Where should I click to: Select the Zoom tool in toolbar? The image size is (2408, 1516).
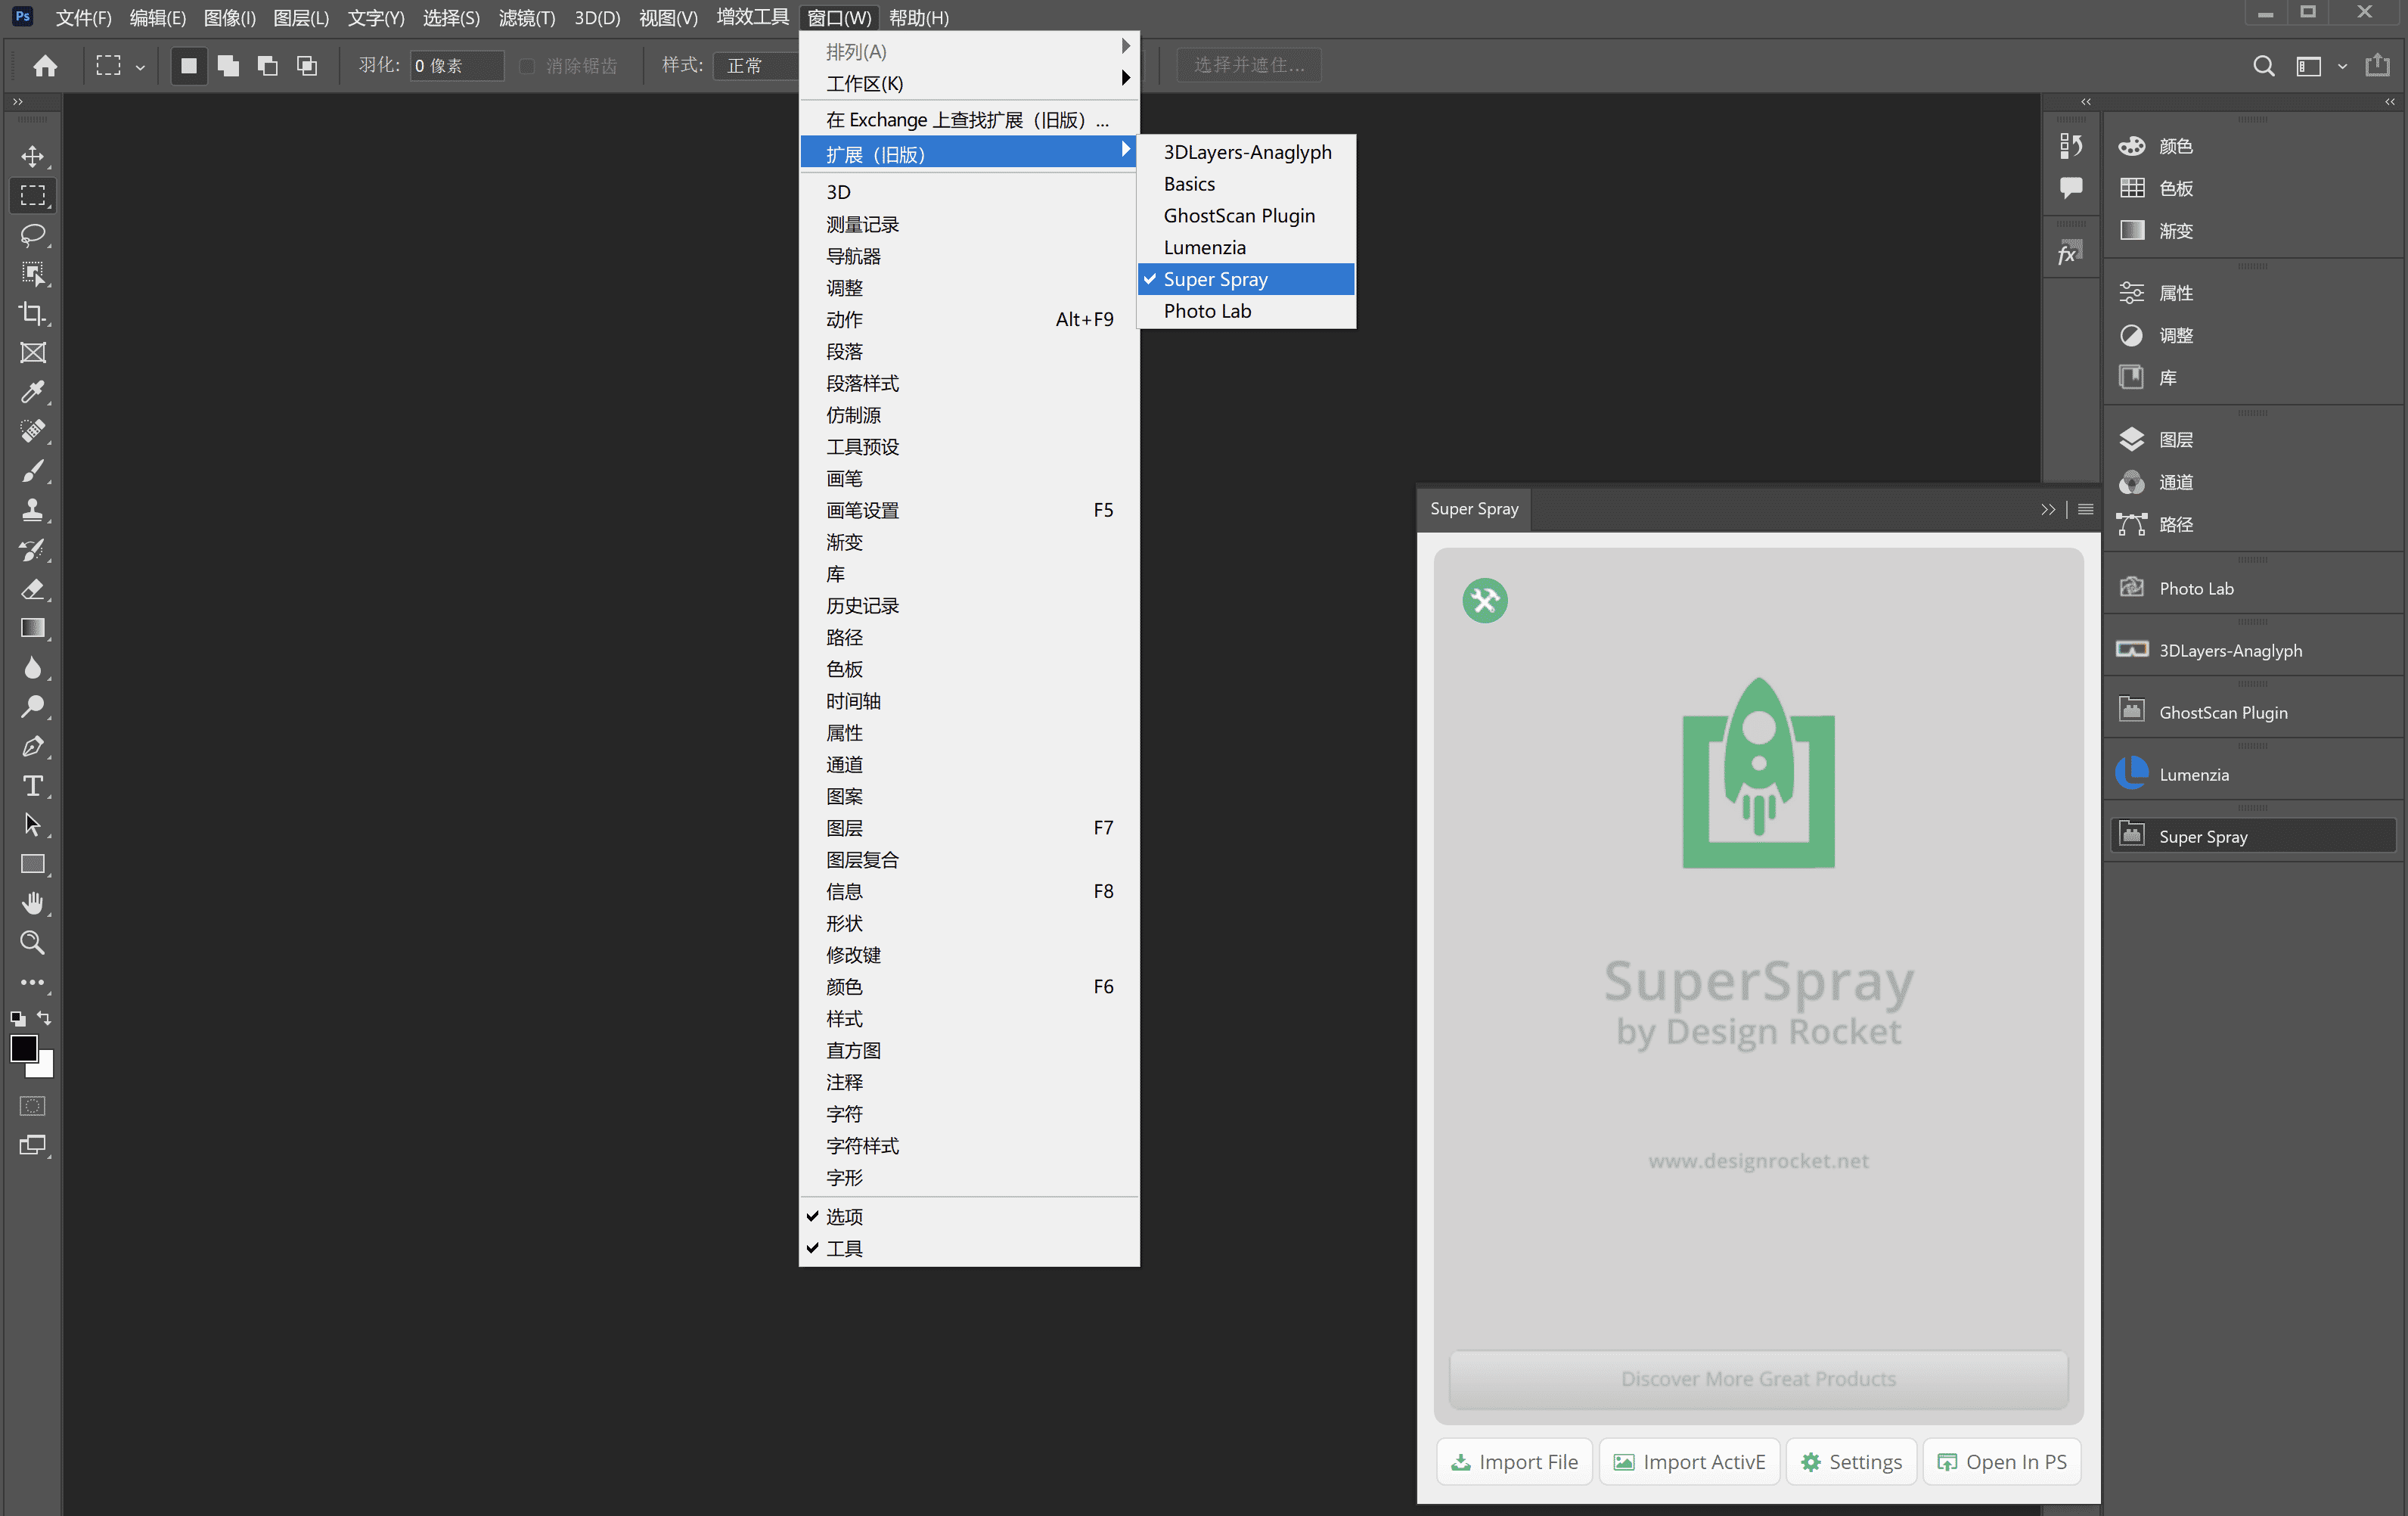pyautogui.click(x=32, y=943)
